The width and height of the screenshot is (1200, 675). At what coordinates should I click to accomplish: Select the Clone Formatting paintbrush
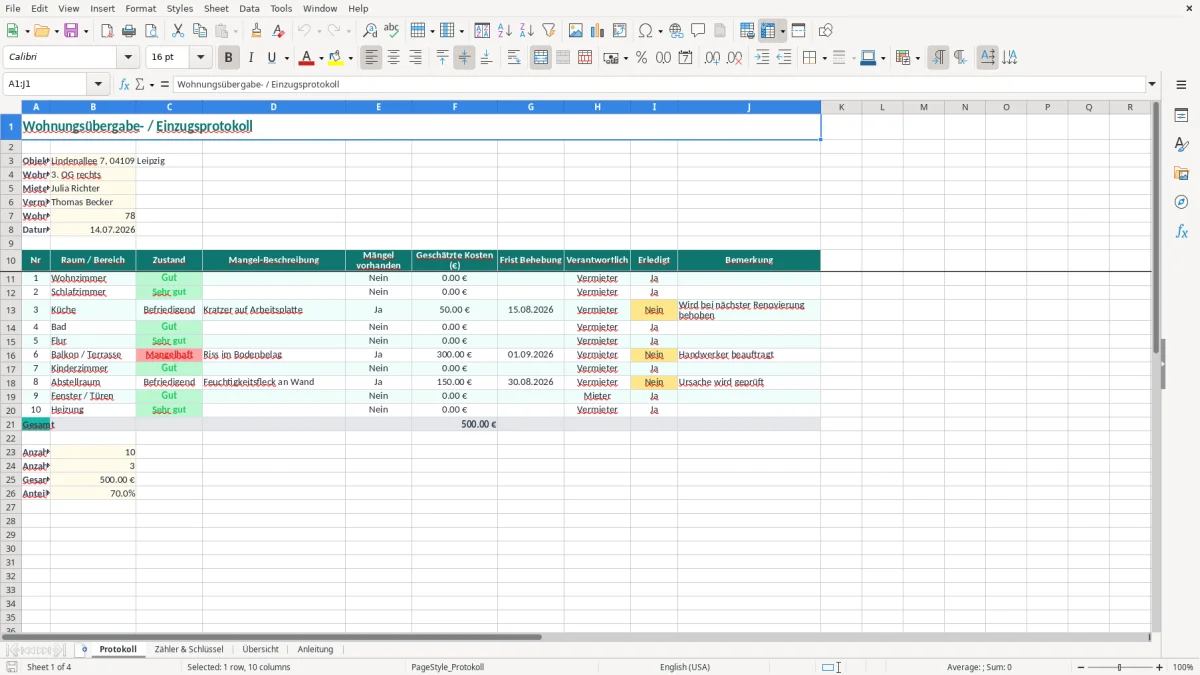[256, 31]
